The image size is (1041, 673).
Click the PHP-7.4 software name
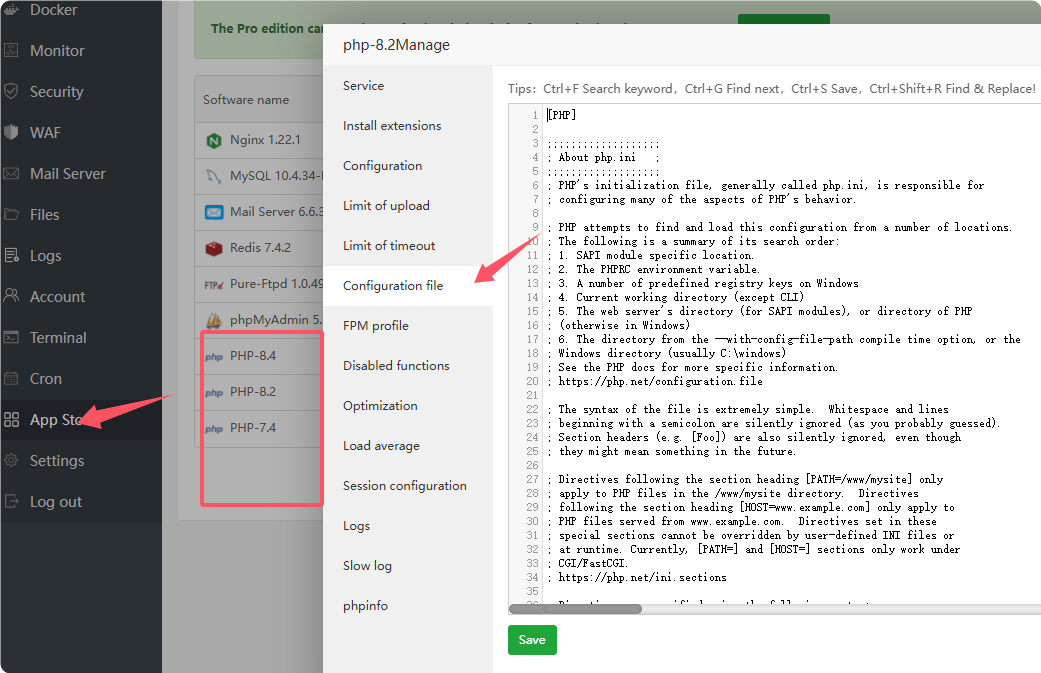pos(253,427)
